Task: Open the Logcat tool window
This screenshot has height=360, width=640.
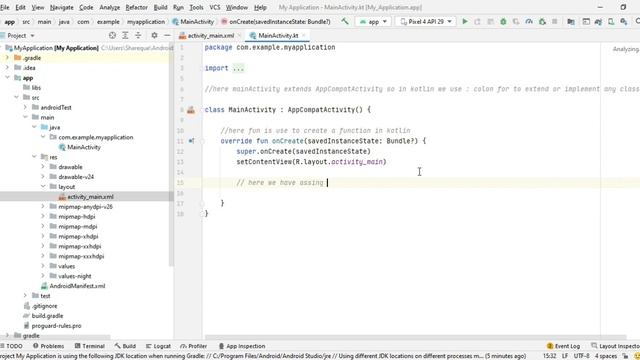Action: [158, 346]
